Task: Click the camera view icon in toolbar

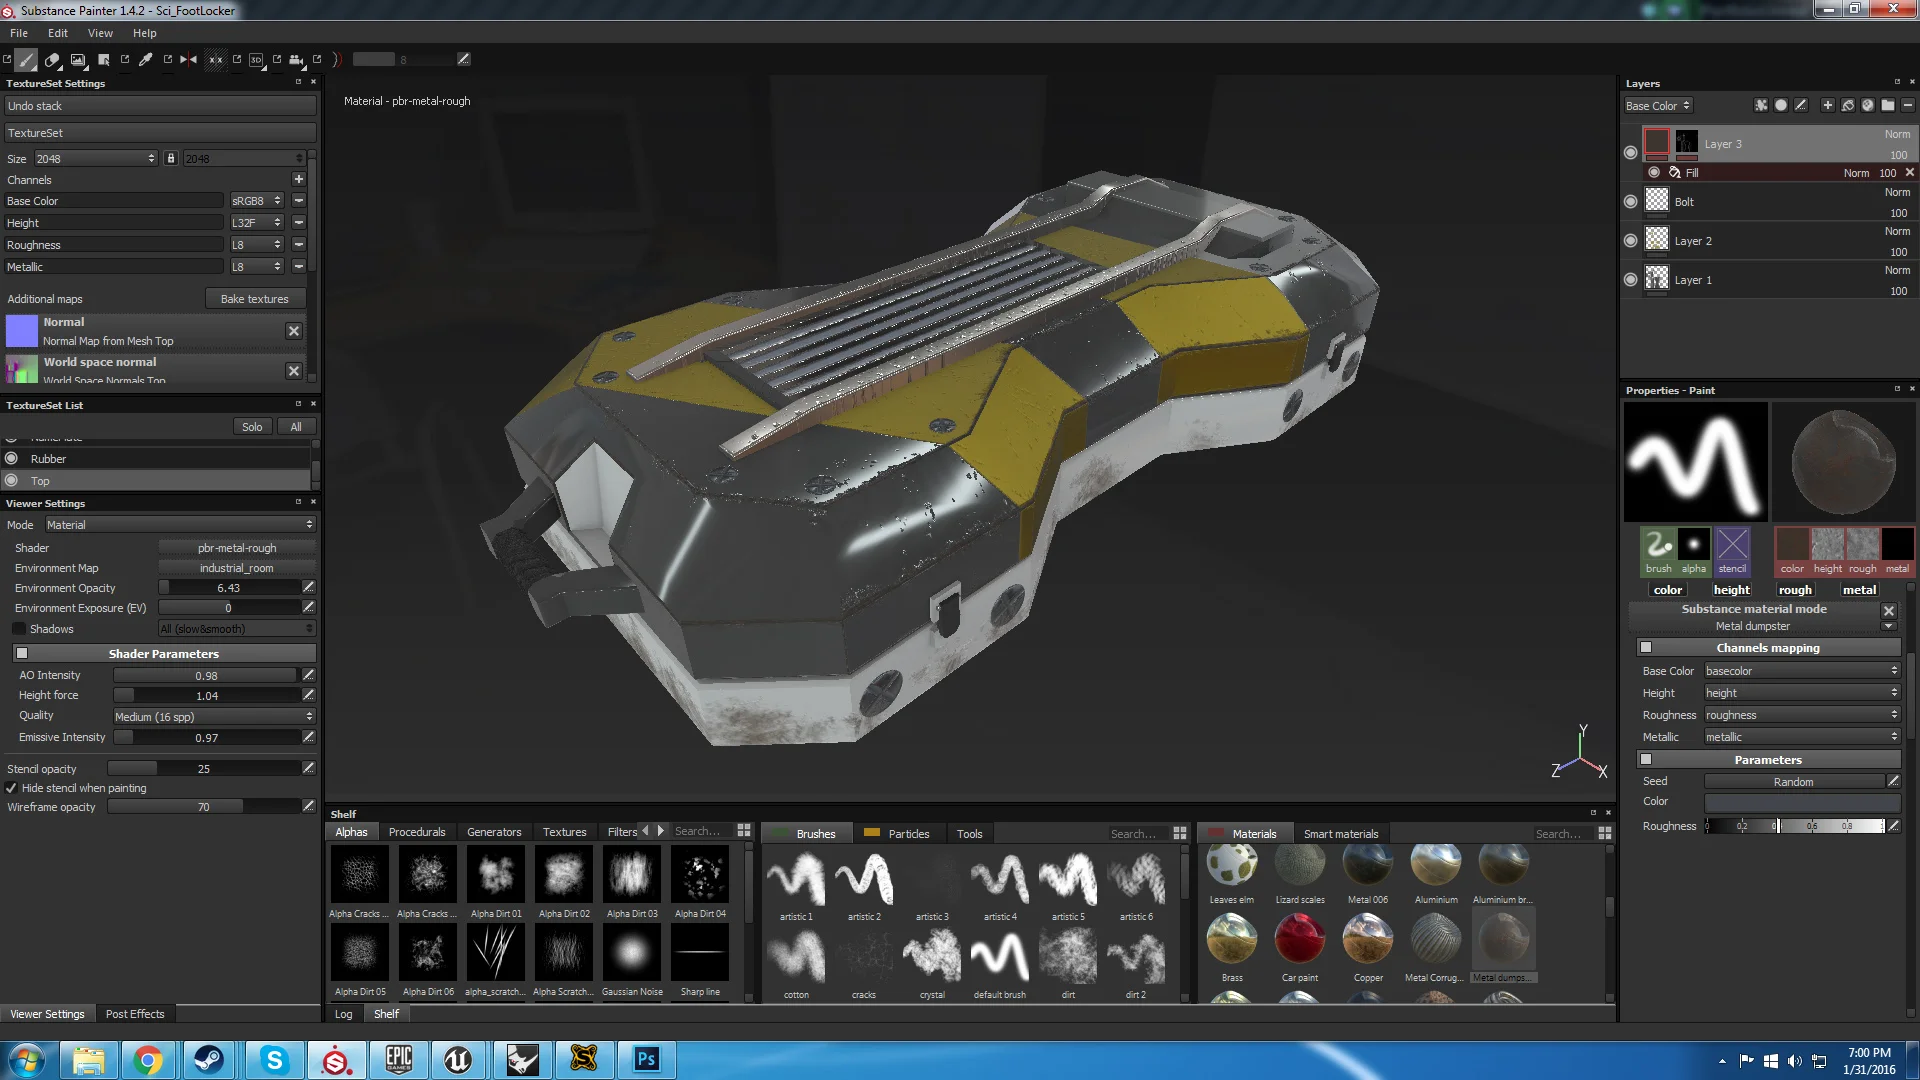Action: click(x=296, y=60)
